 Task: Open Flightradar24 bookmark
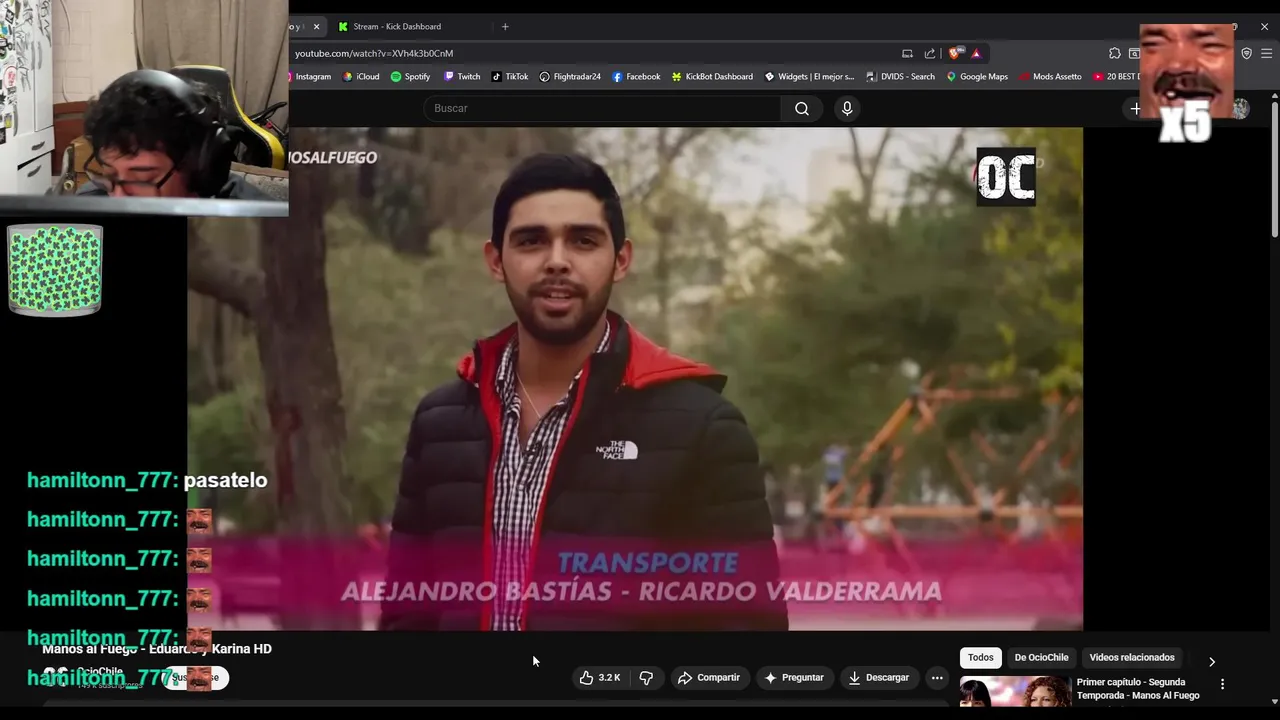(570, 76)
